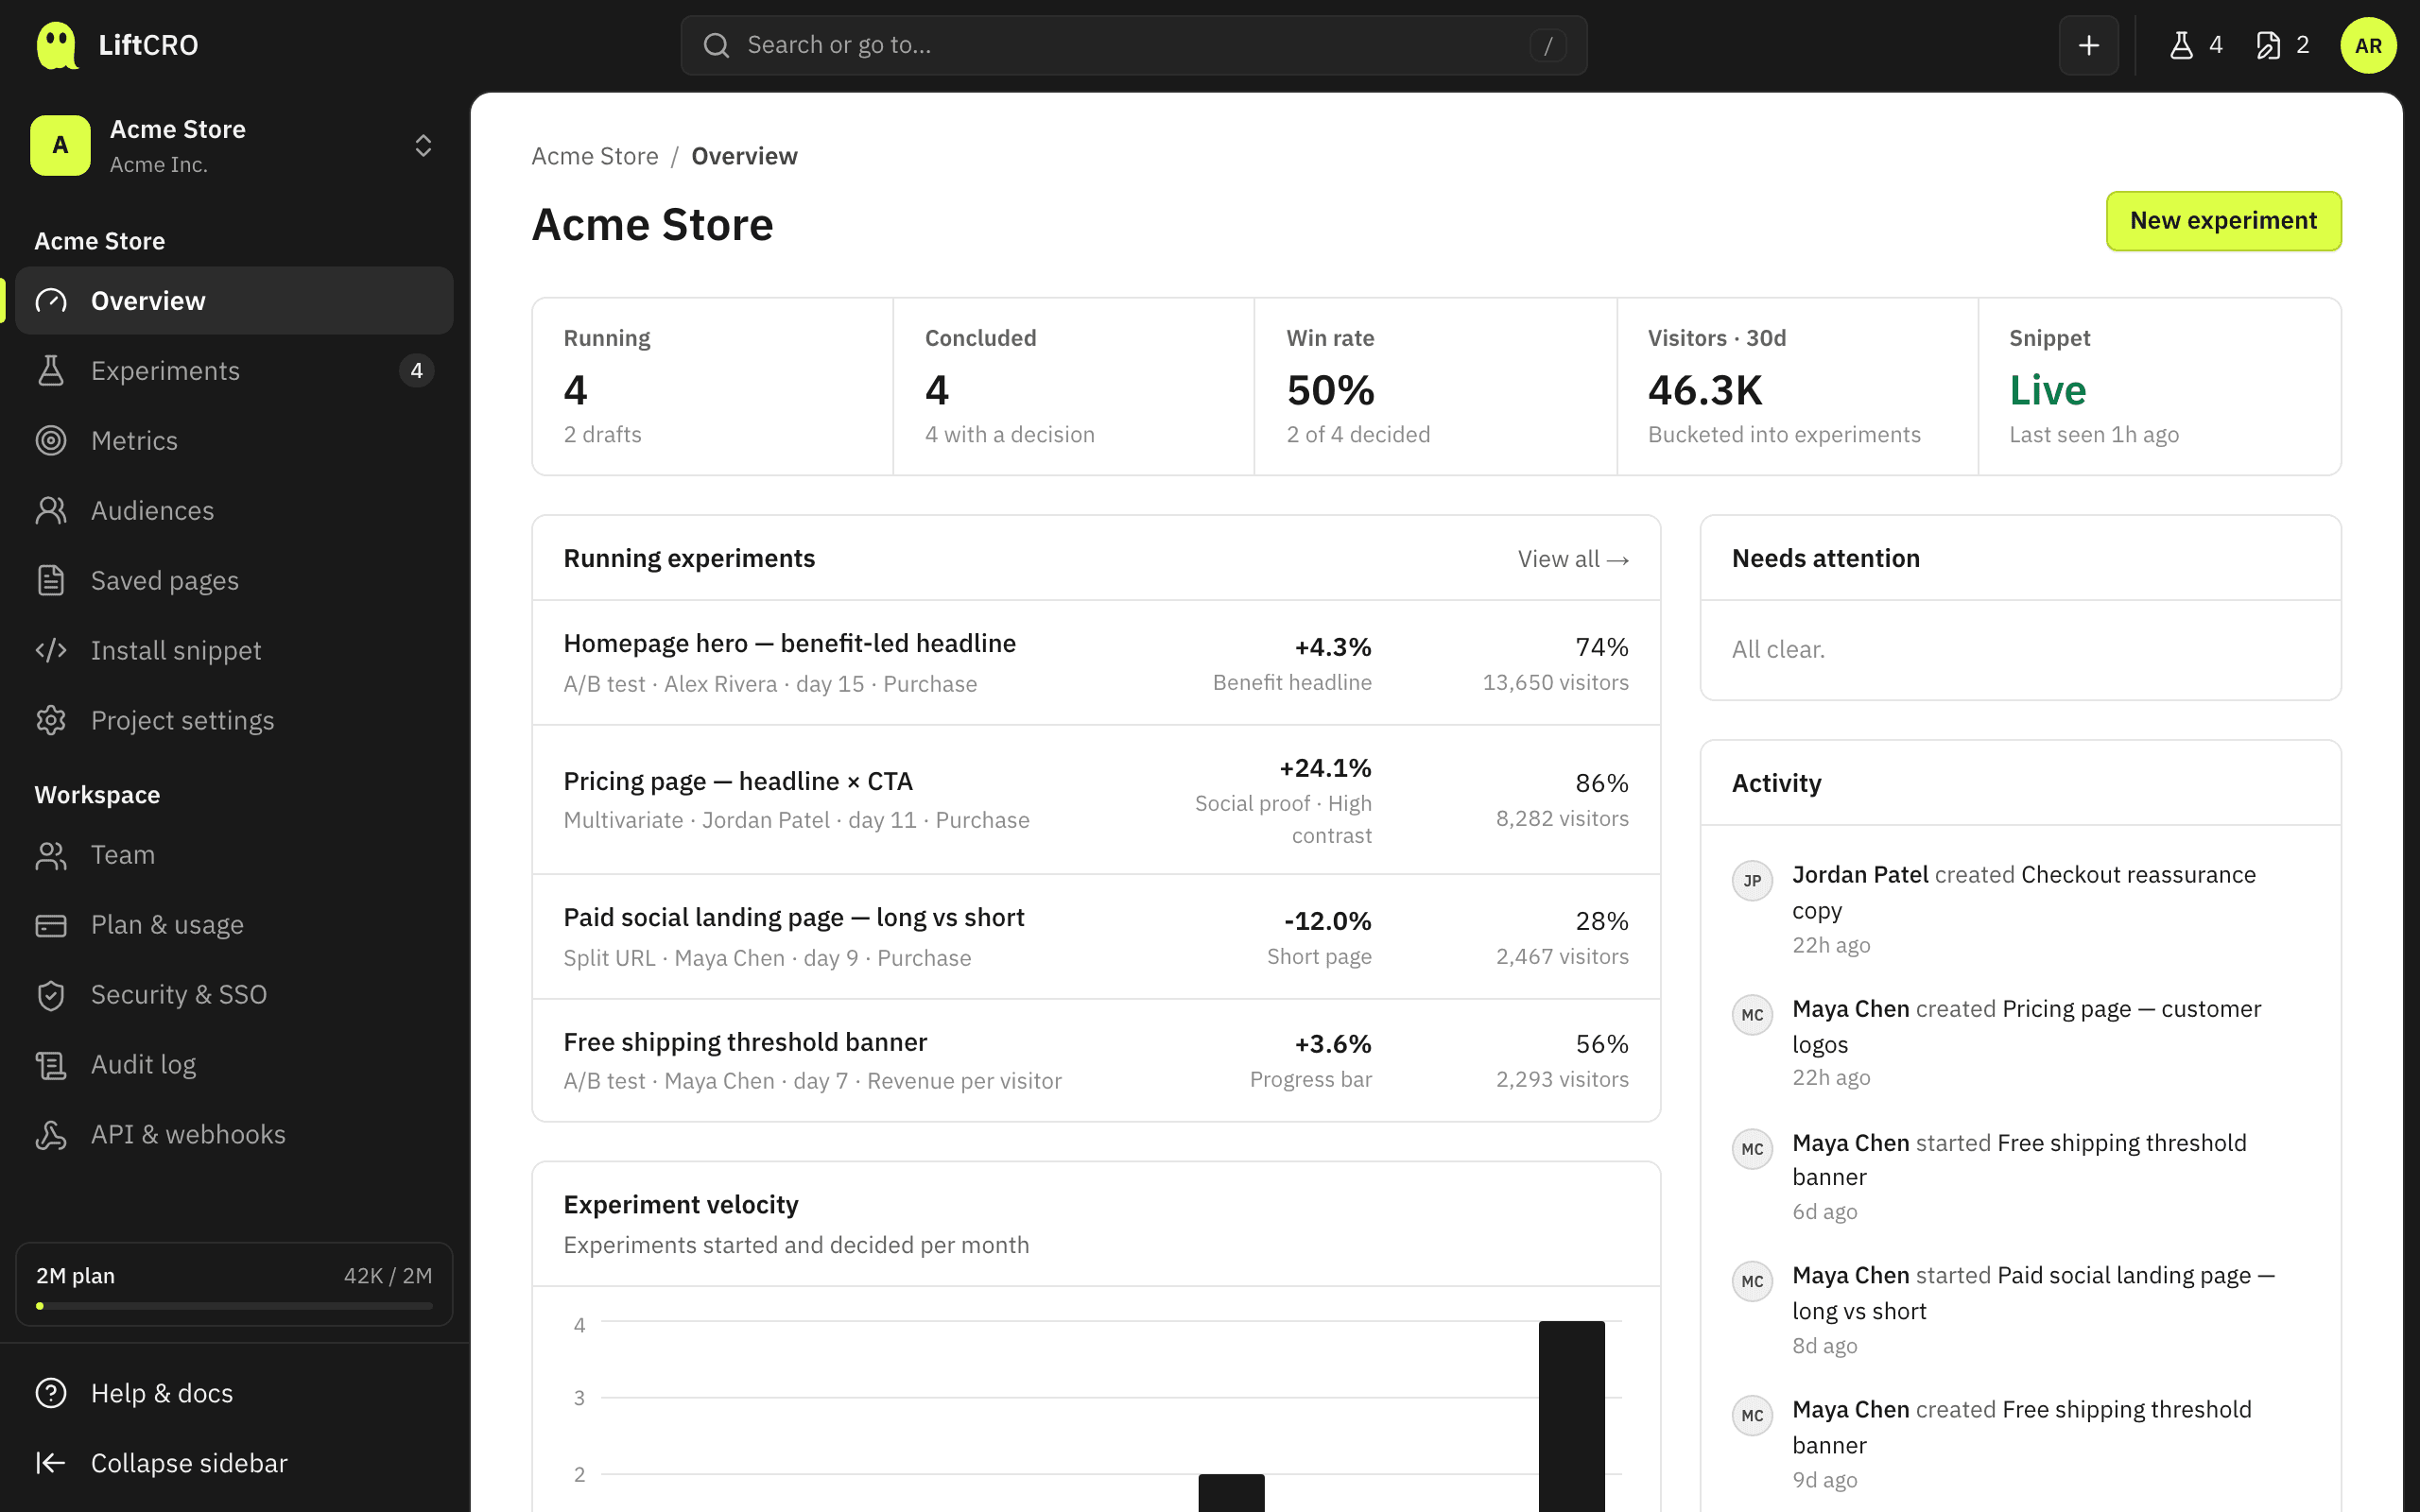Click the Collapse sidebar arrow icon
This screenshot has width=2420, height=1512.
click(51, 1463)
